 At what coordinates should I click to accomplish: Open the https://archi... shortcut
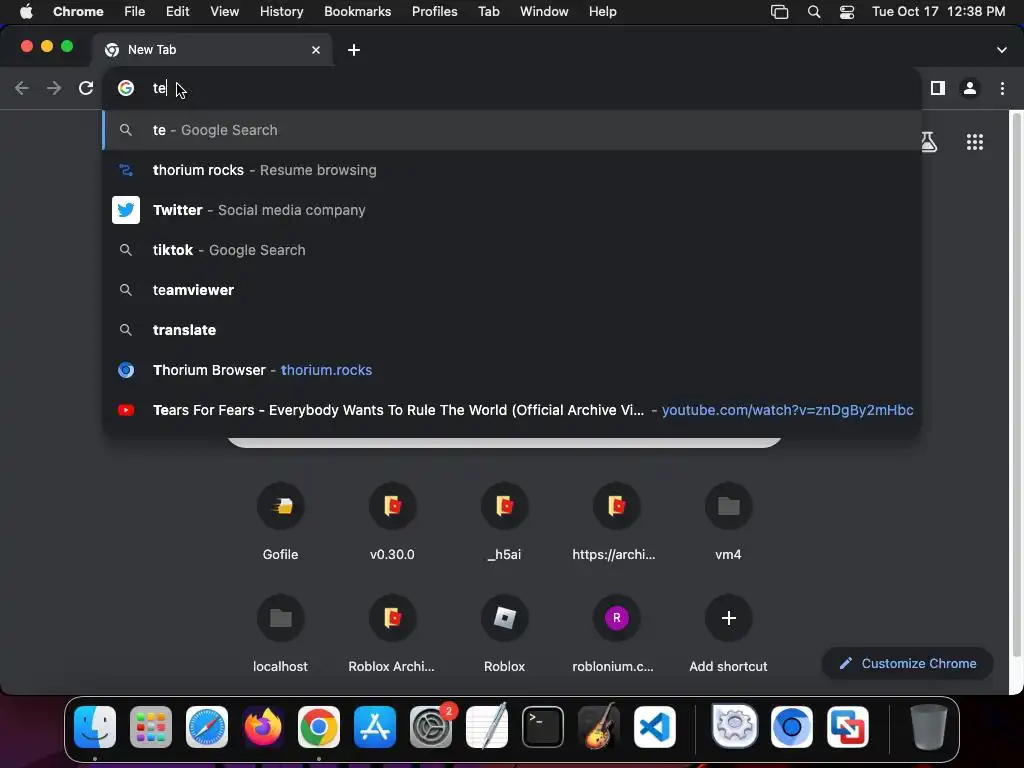[616, 522]
